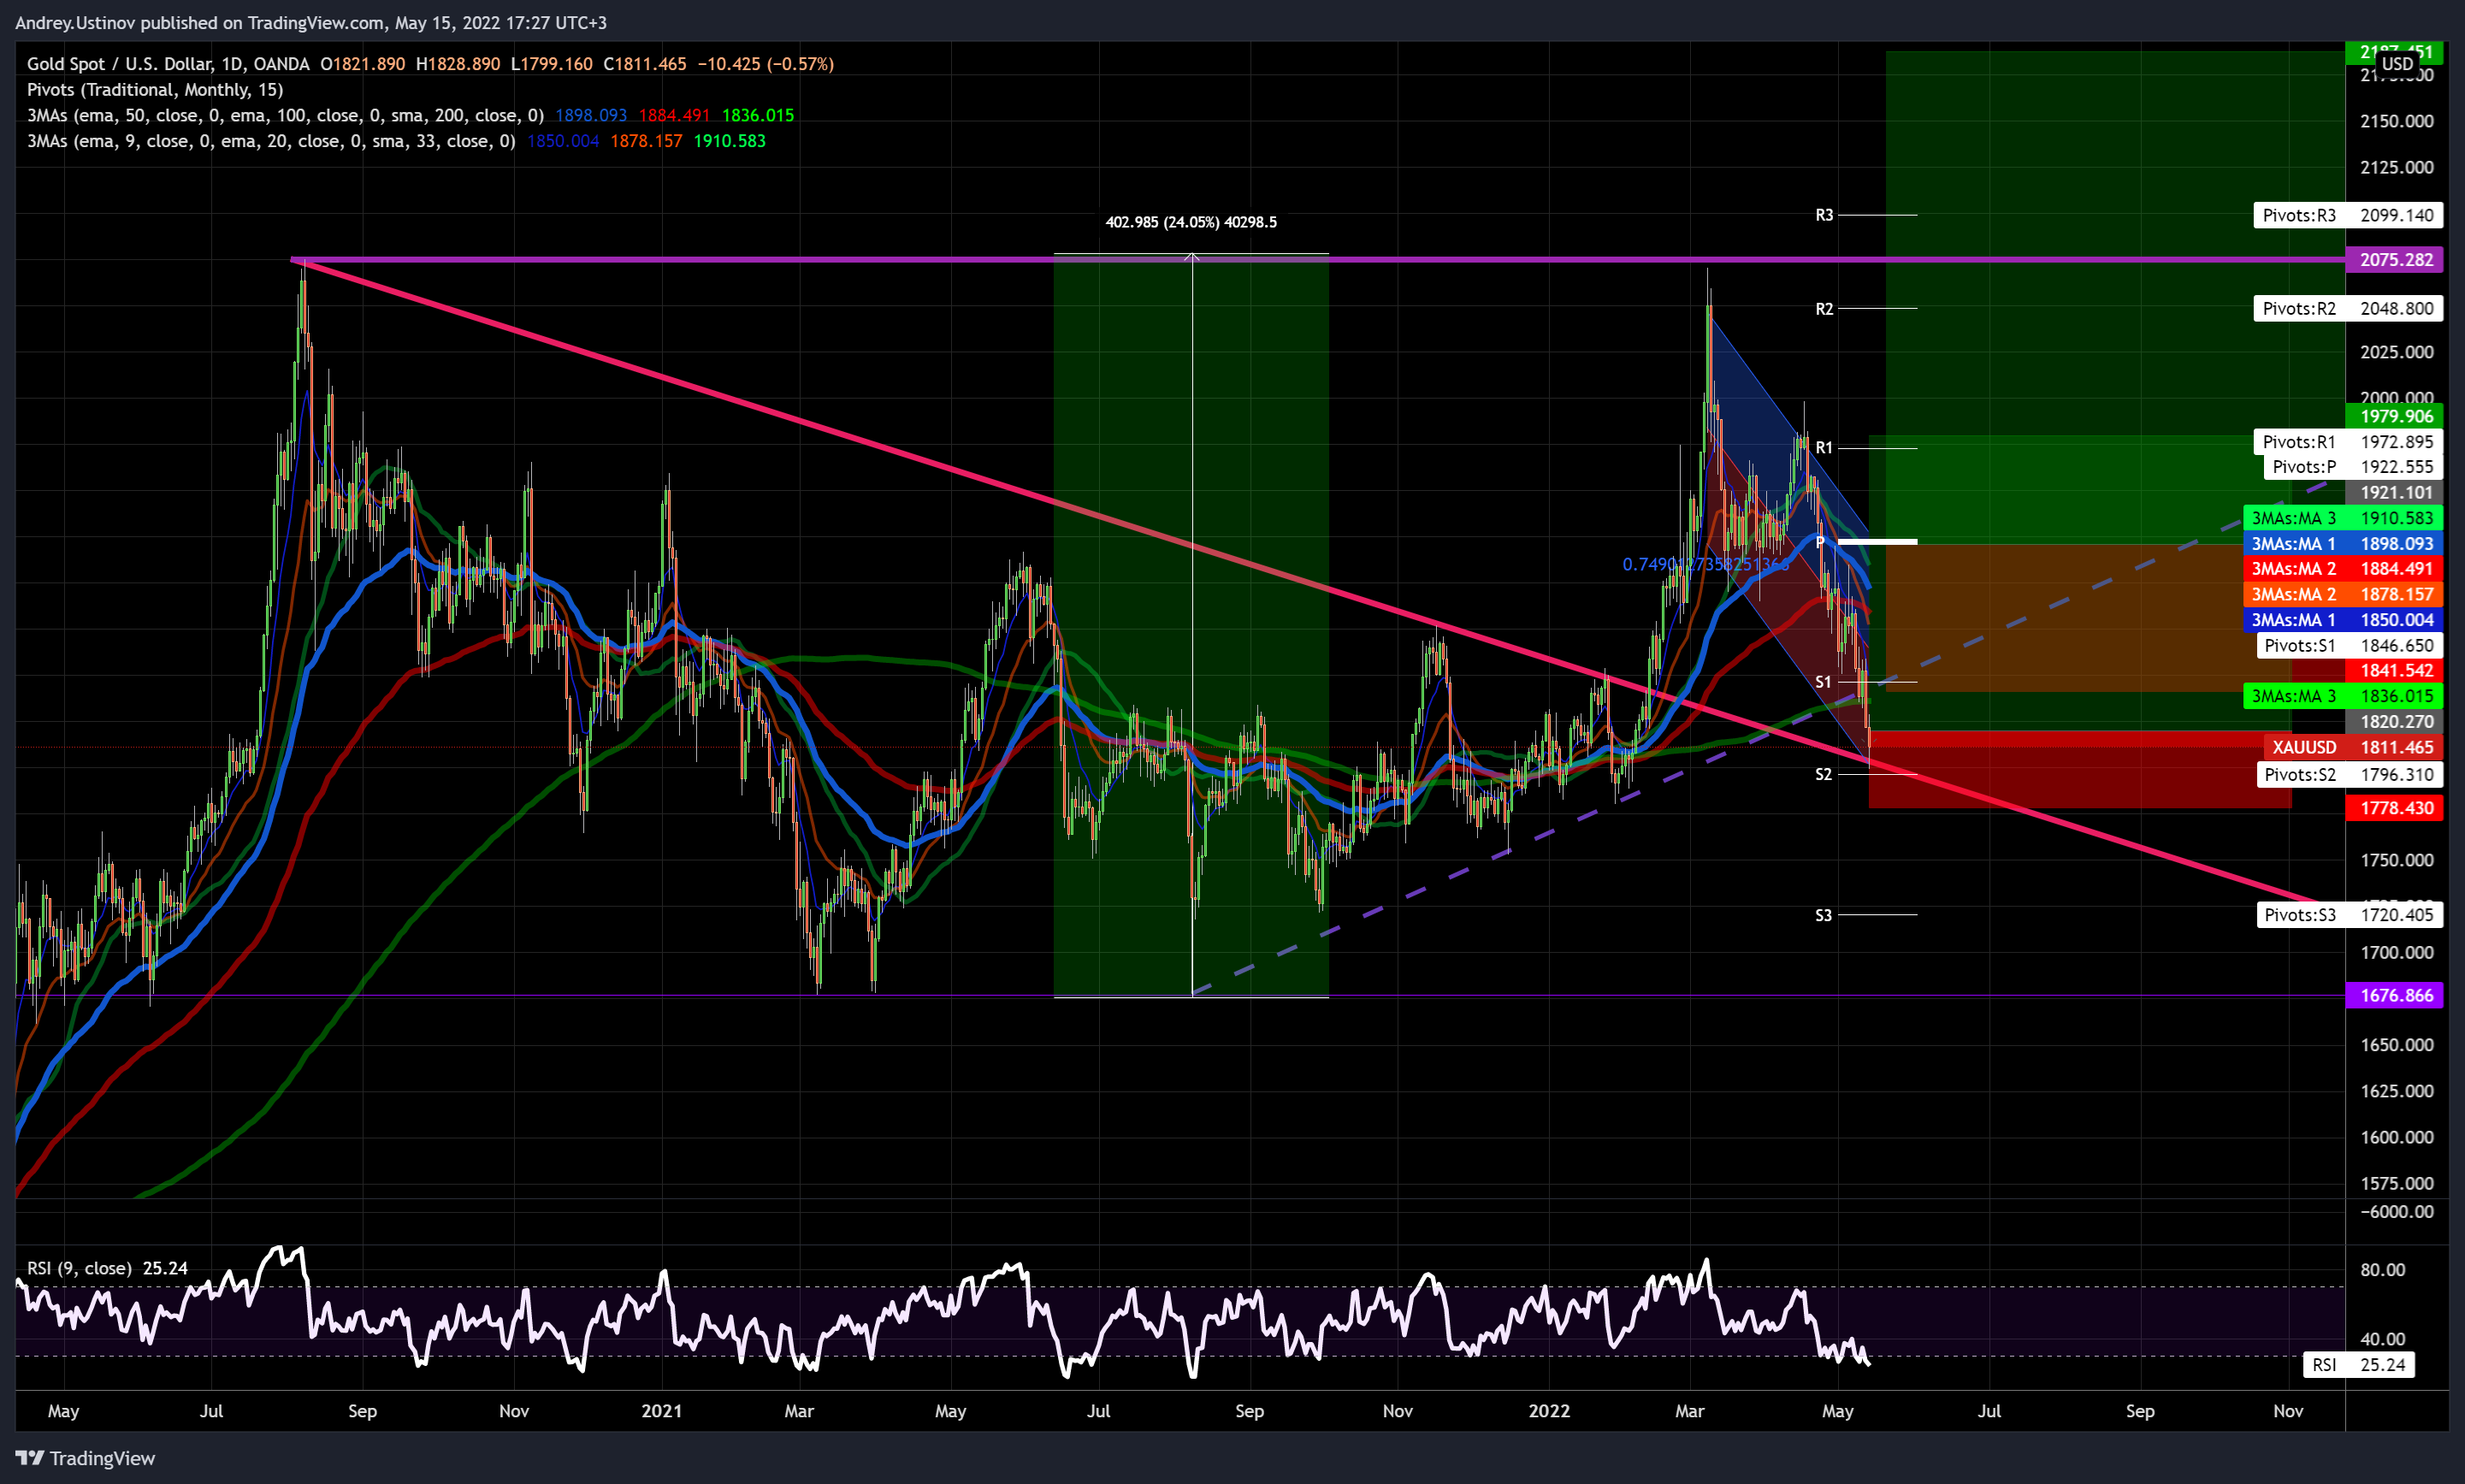Click the purple 2075.282 price level label
Screen dimensions: 2465x1484
click(2394, 260)
